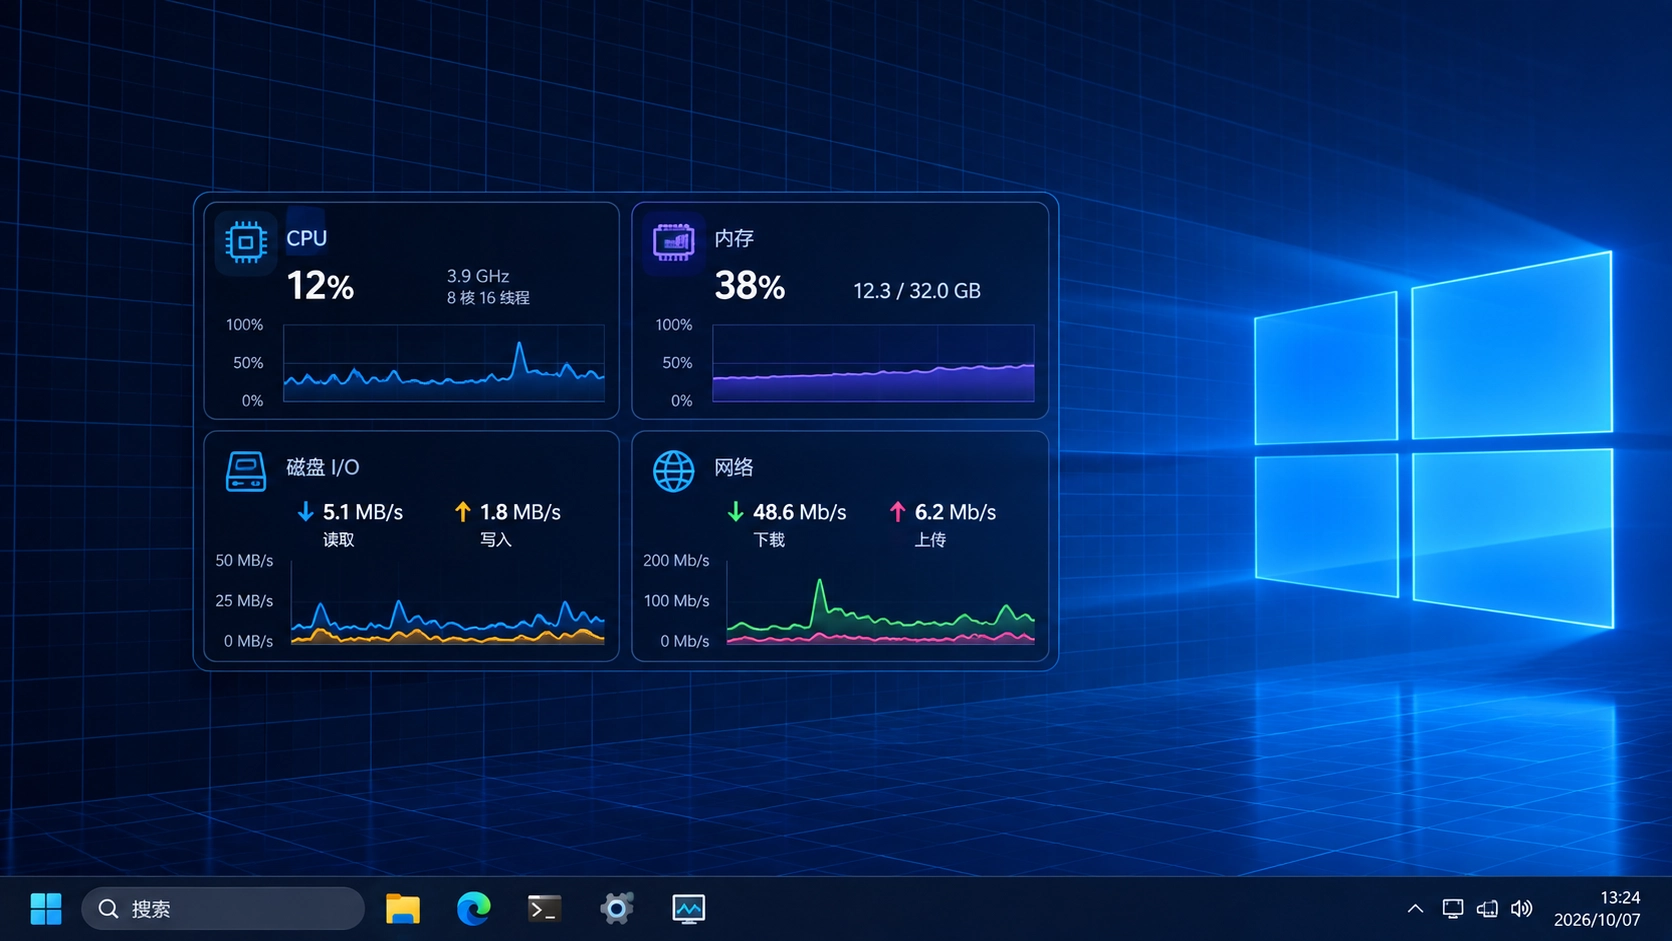The width and height of the screenshot is (1672, 941).
Task: Open the system monitor taskbar app
Action: point(689,909)
